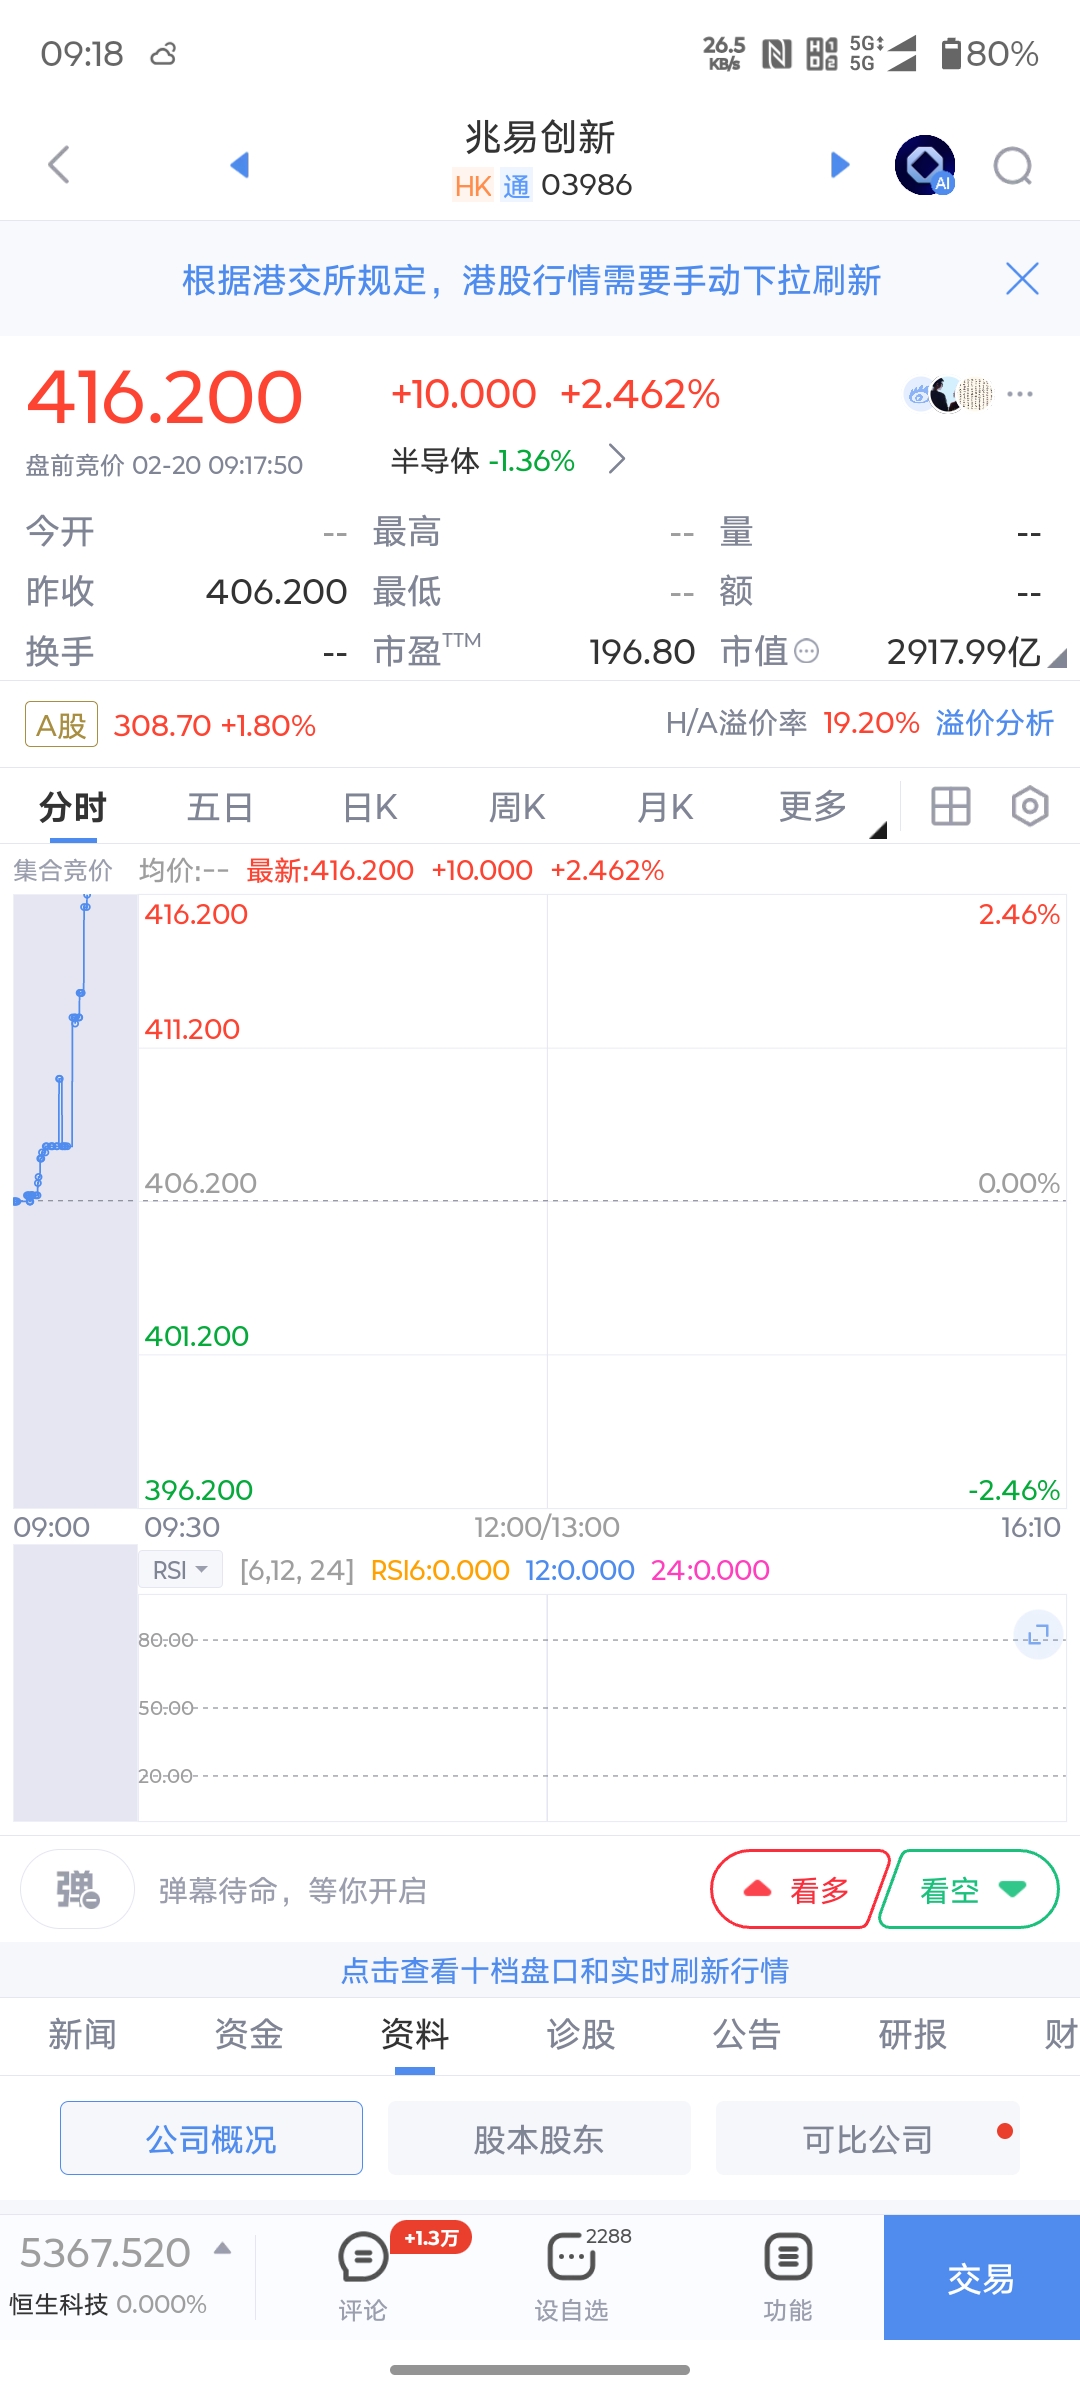Go to previous stock with left triangle

click(239, 165)
